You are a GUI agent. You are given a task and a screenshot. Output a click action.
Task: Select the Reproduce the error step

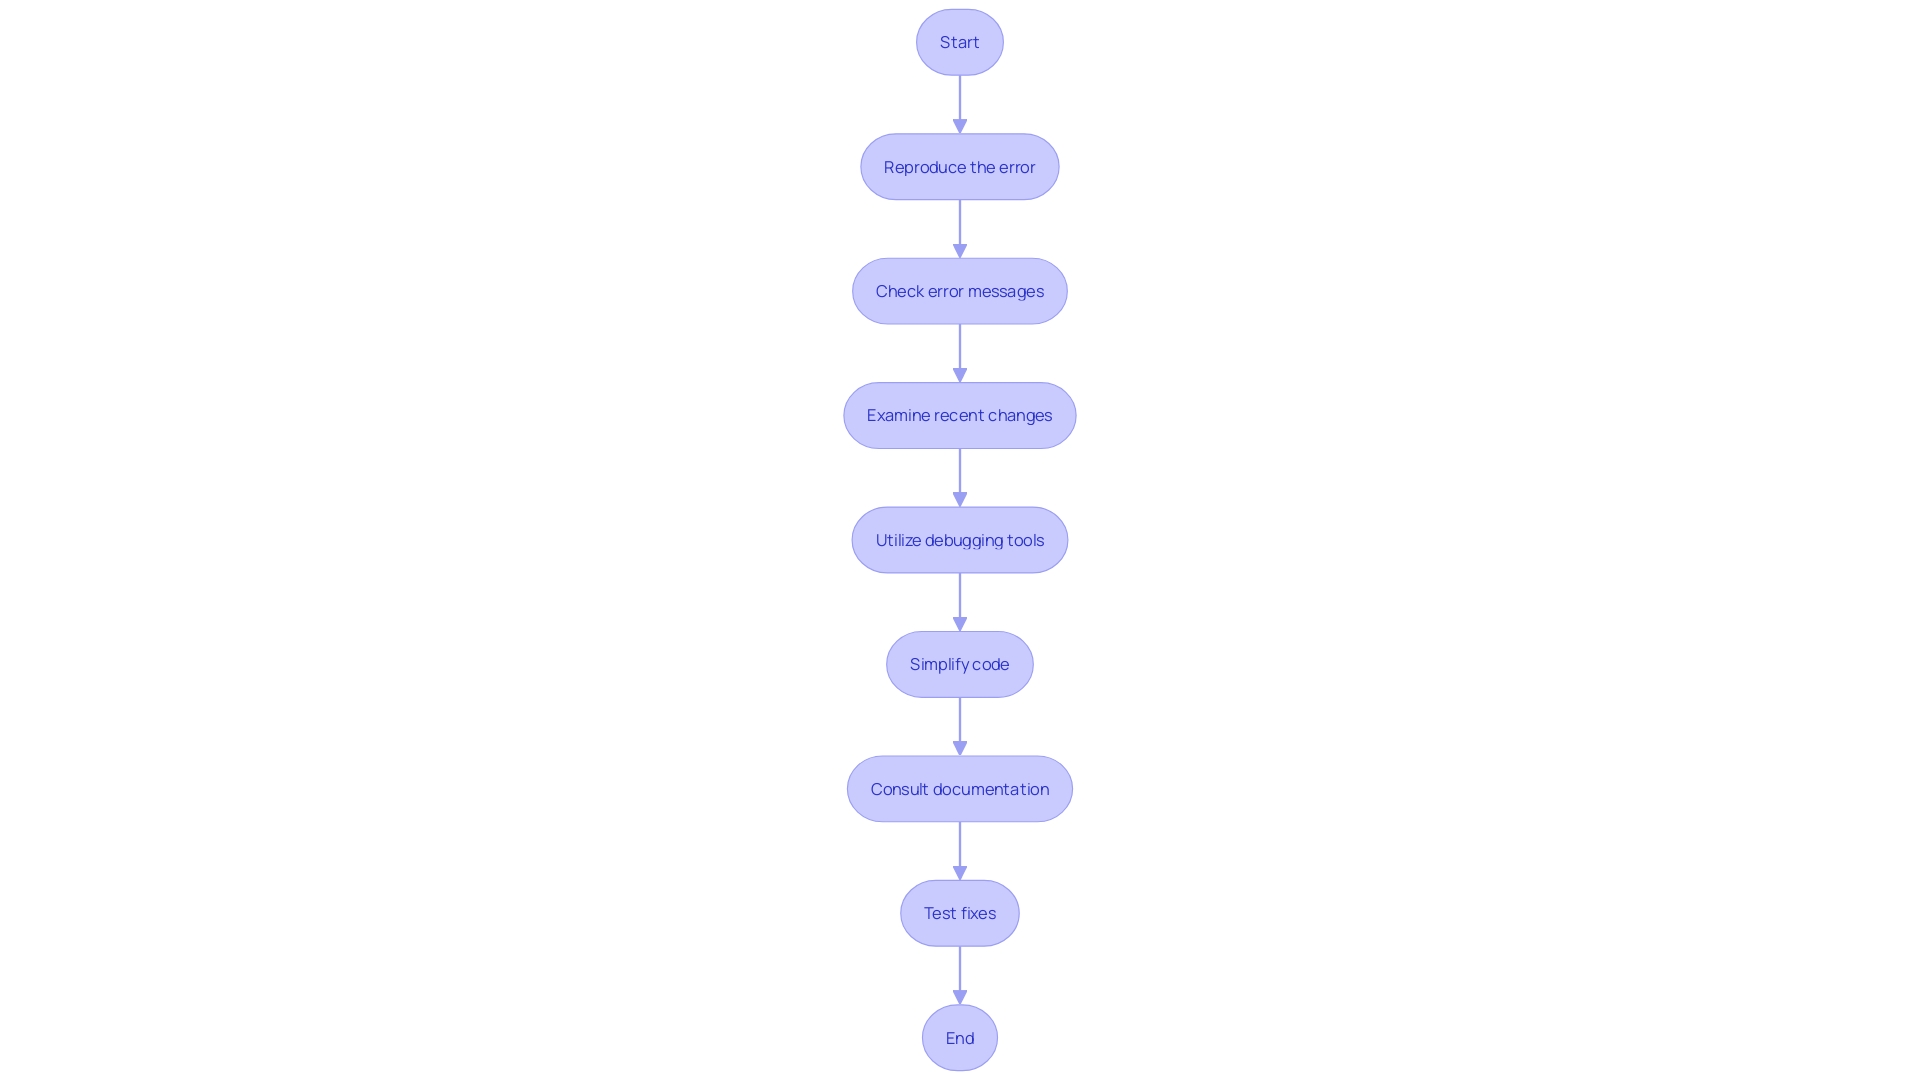pos(960,166)
